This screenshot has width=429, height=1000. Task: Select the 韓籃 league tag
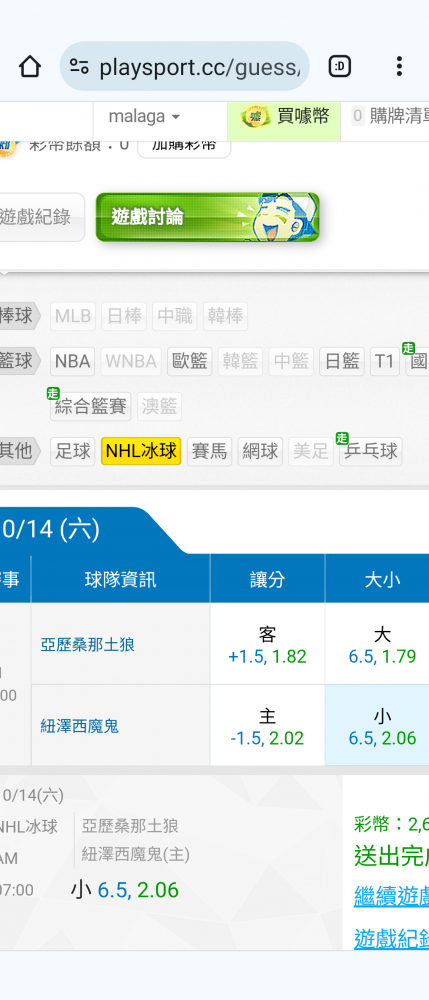click(x=240, y=362)
